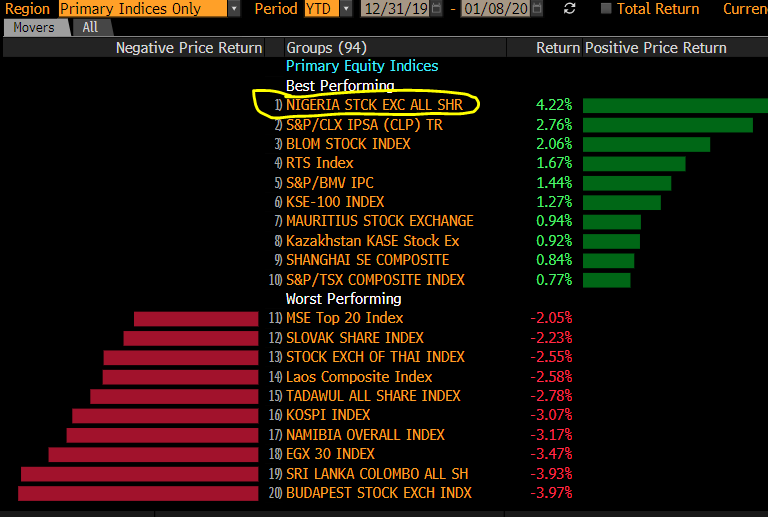Open the SHANGHAI SE COMPOSITE index
The width and height of the screenshot is (768, 517).
coord(367,260)
